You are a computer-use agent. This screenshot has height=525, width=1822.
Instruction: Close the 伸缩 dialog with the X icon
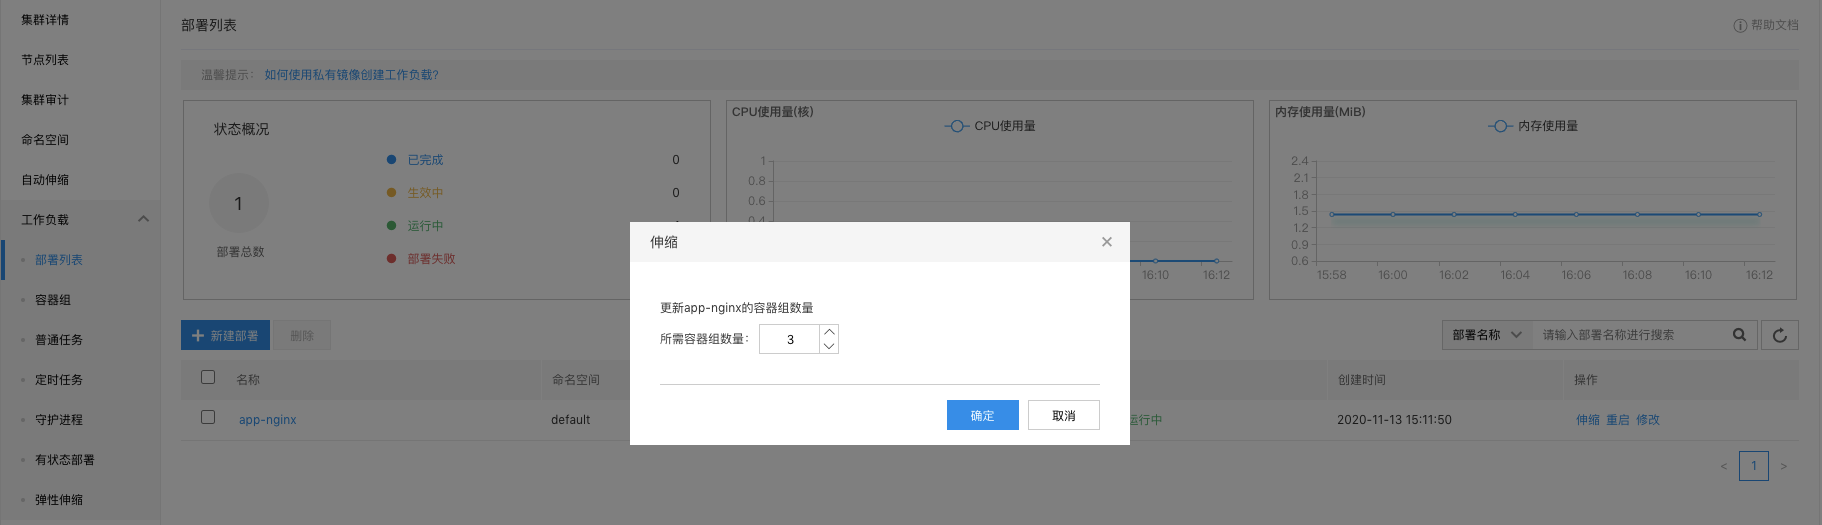[x=1106, y=242]
